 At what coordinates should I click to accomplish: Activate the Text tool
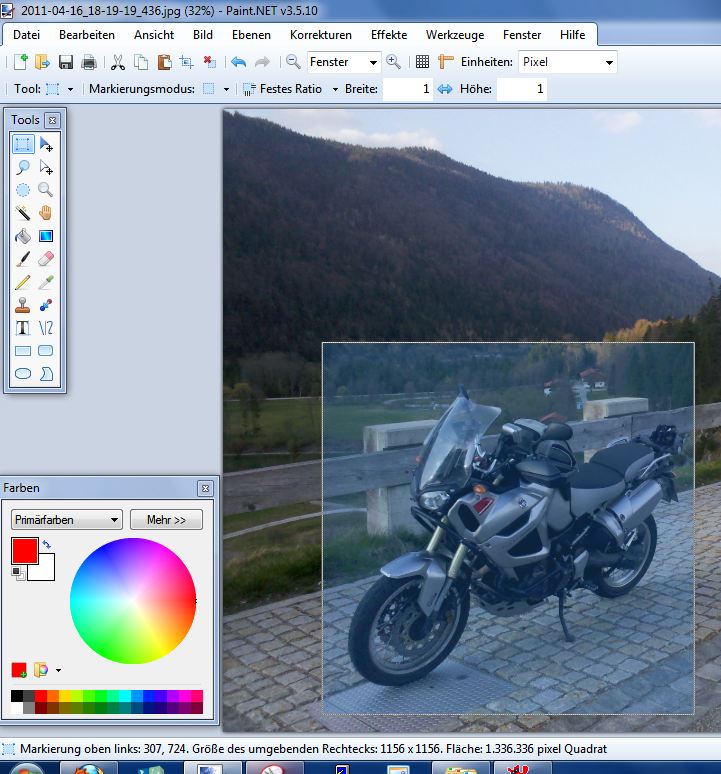23,328
